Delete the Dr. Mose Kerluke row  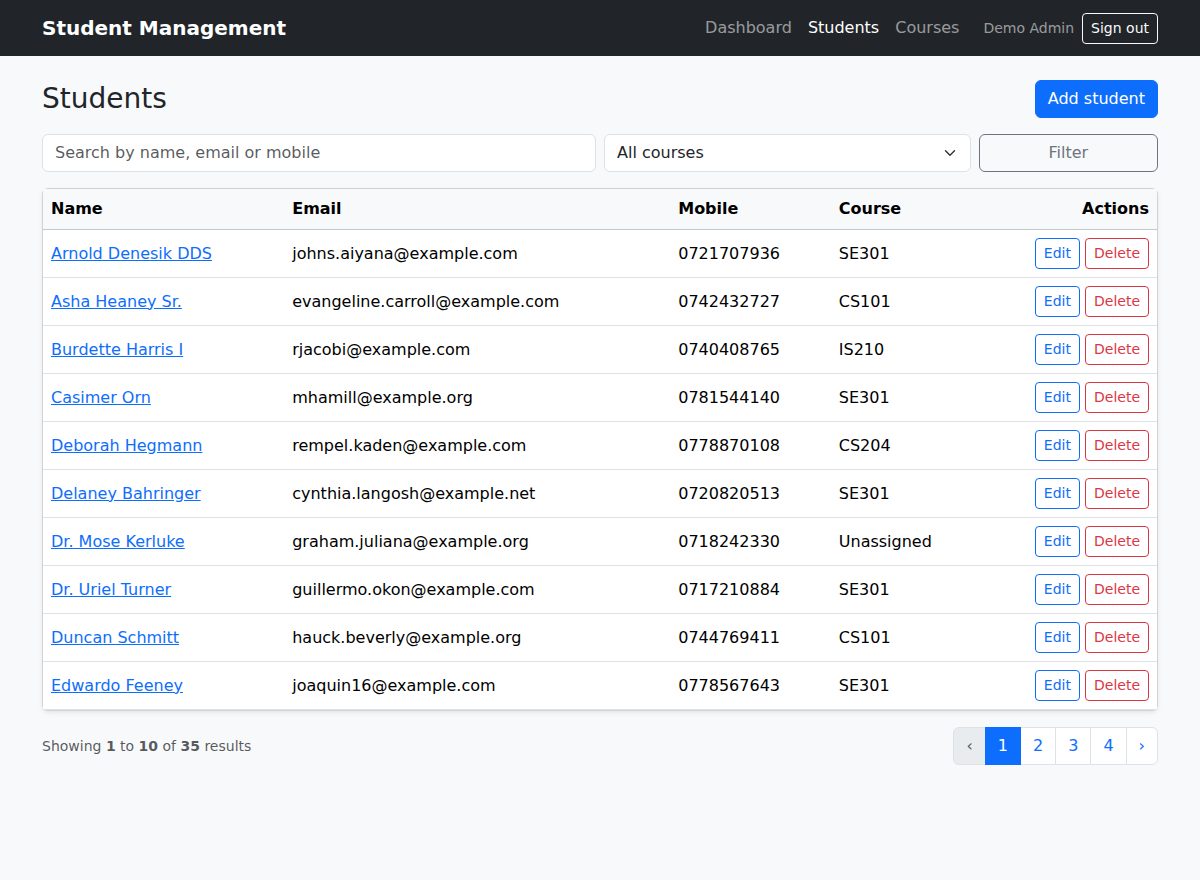tap(1117, 542)
